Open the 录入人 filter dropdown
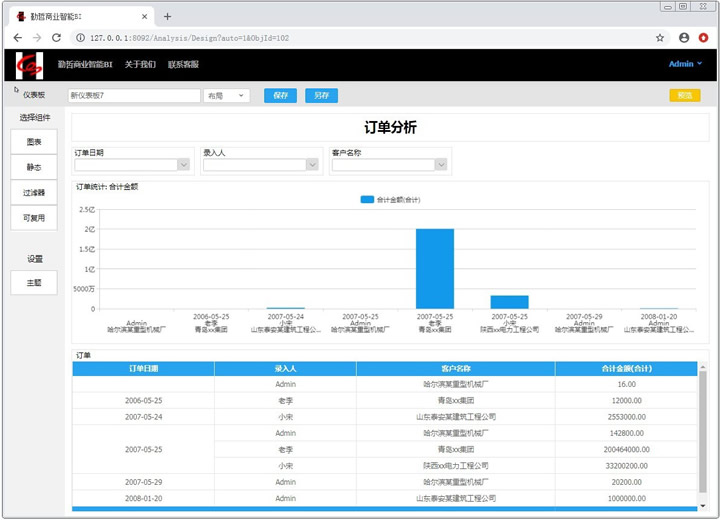 pos(312,165)
